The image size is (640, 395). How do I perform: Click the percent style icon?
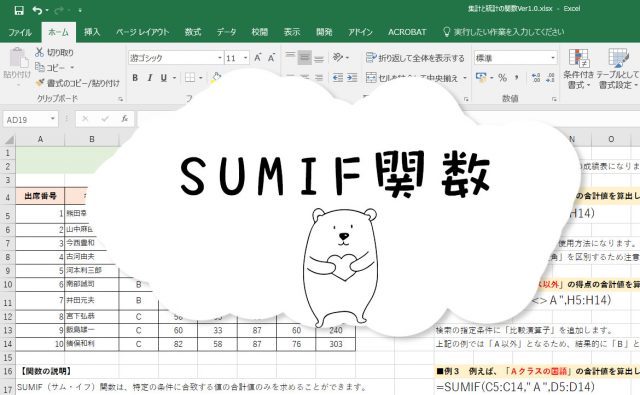point(503,78)
